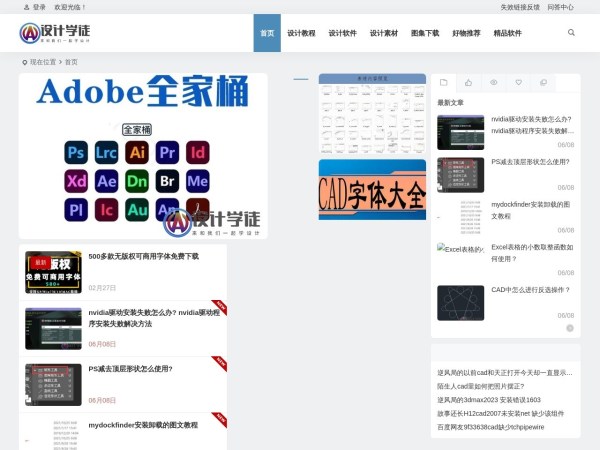Open the 设计教程 menu item
Image resolution: width=600 pixels, height=450 pixels.
(x=301, y=33)
